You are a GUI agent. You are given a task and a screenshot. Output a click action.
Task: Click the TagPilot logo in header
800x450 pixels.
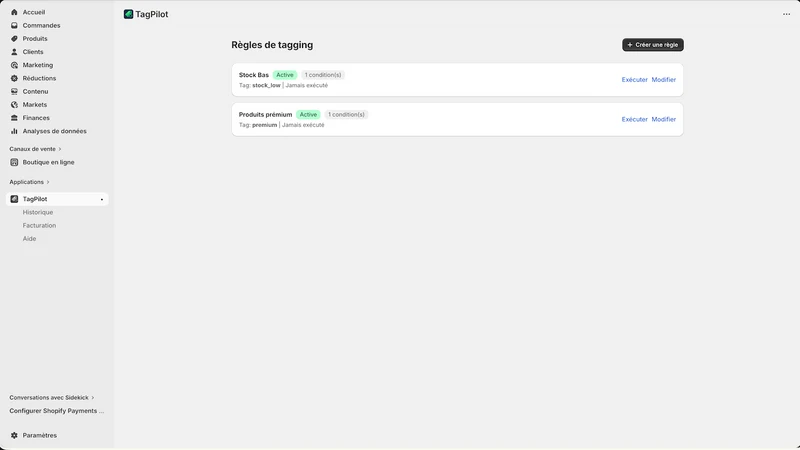(x=129, y=14)
